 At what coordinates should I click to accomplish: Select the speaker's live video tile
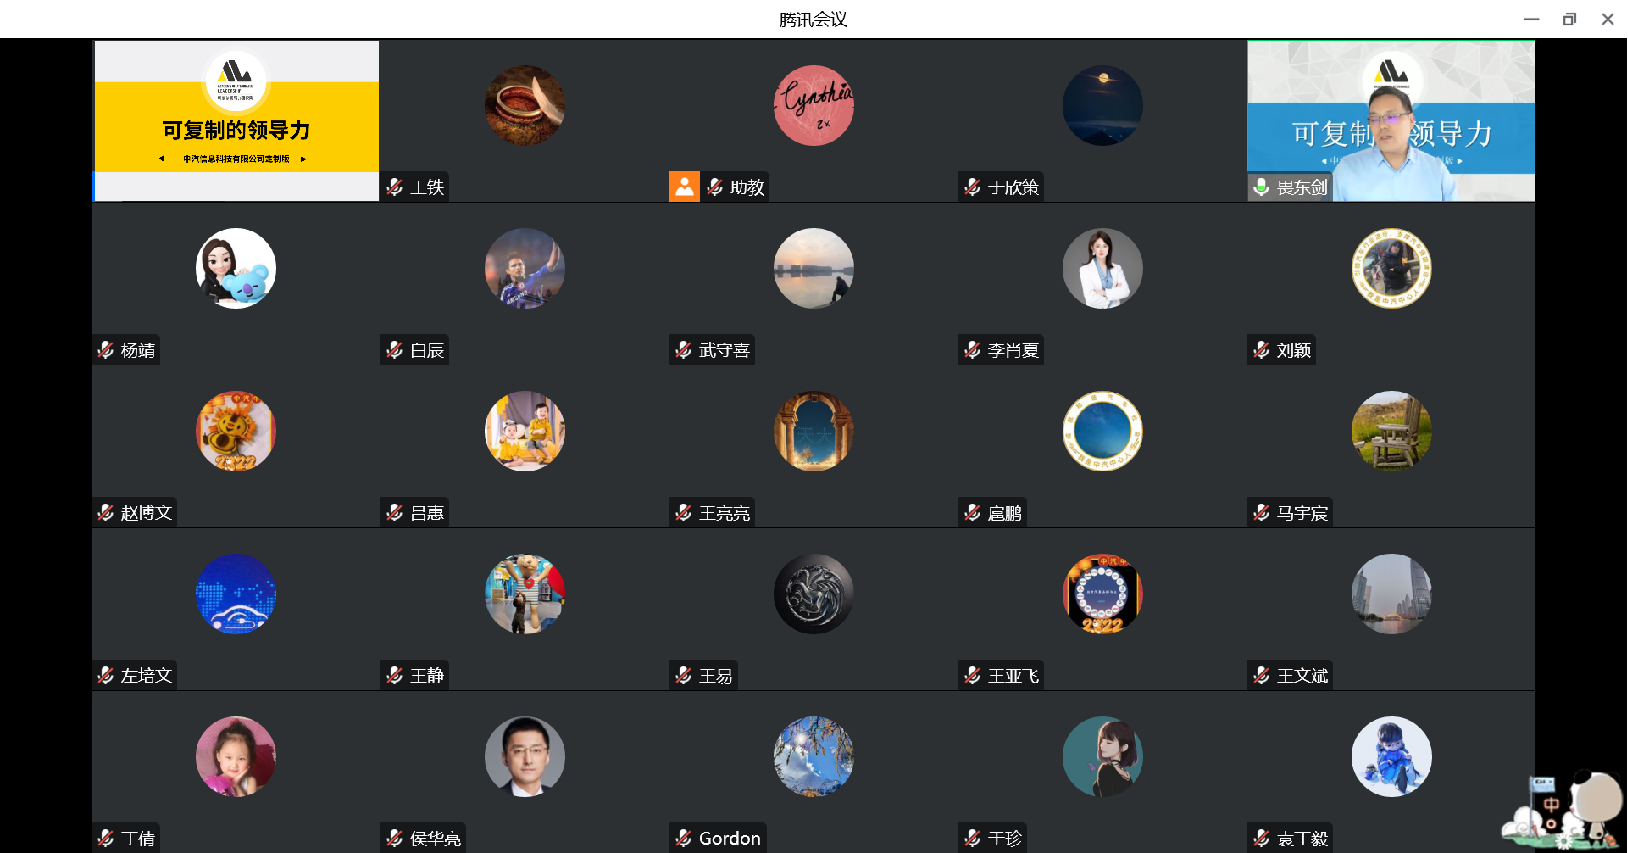tap(1390, 121)
